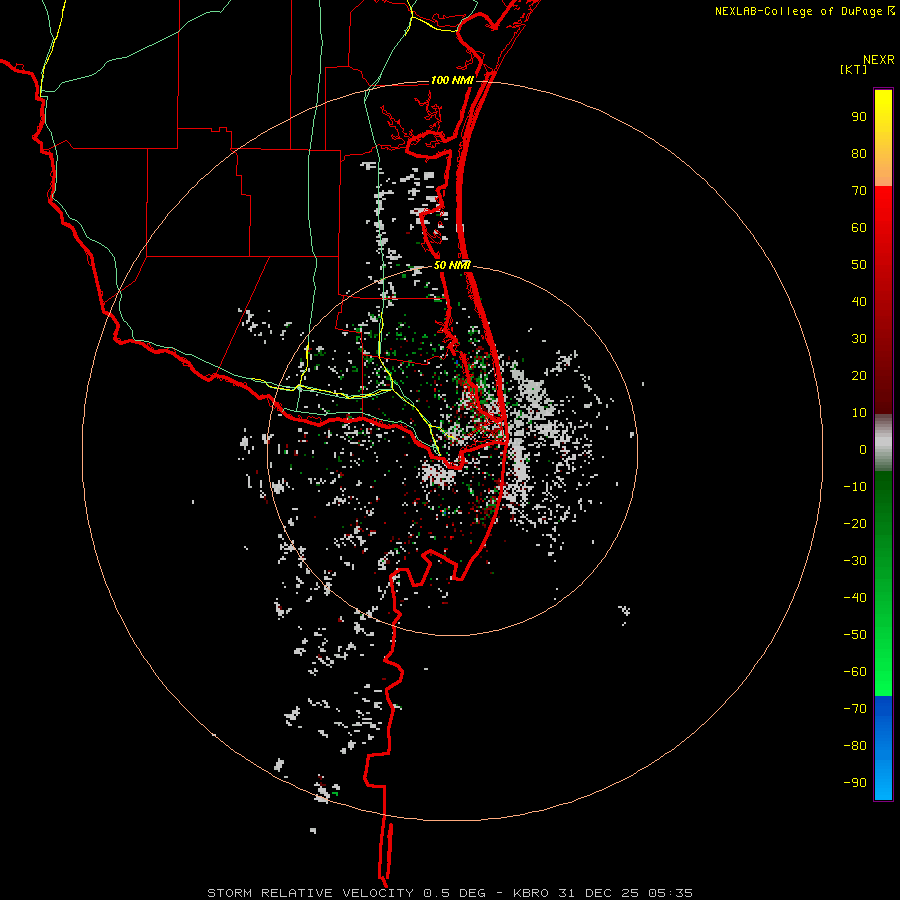Click the -20 value on the velocity scale
Viewport: 900px width, 900px height.
click(855, 523)
